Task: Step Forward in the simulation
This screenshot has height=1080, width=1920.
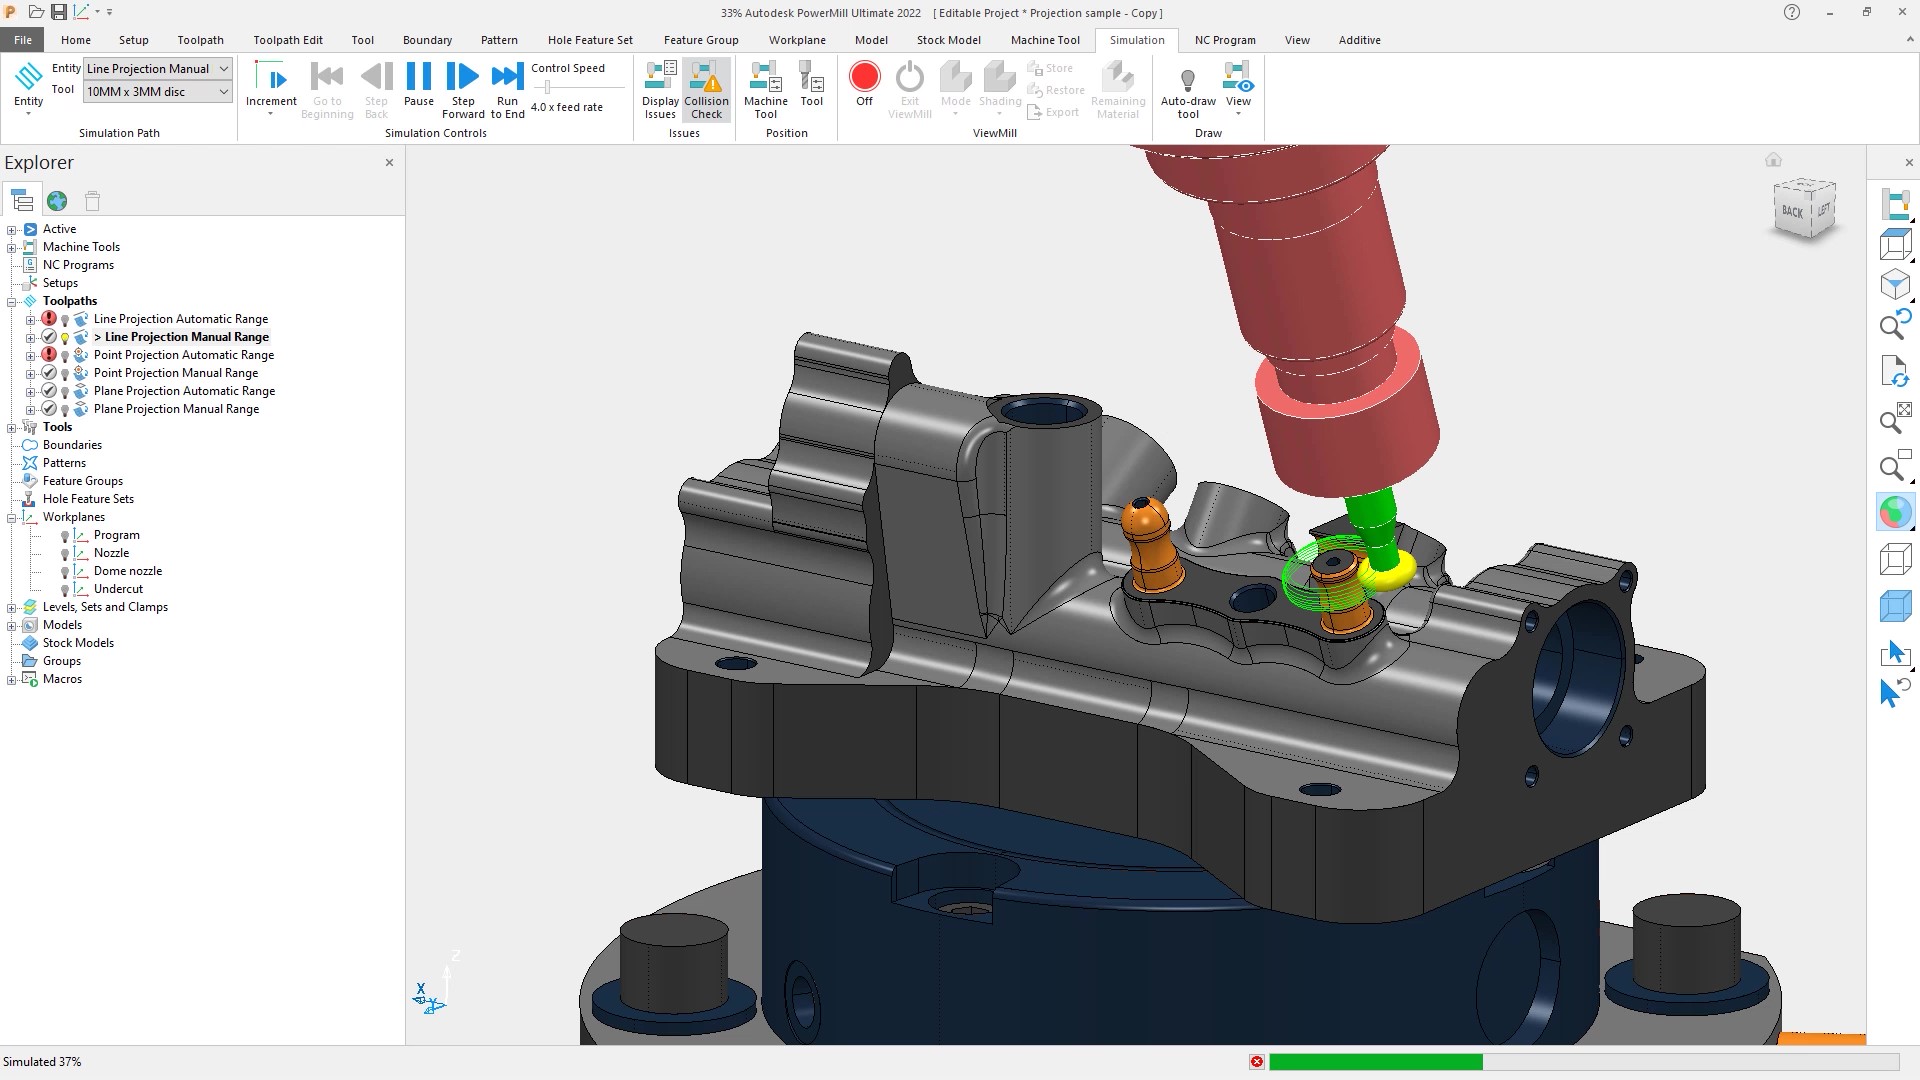Action: pyautogui.click(x=463, y=90)
